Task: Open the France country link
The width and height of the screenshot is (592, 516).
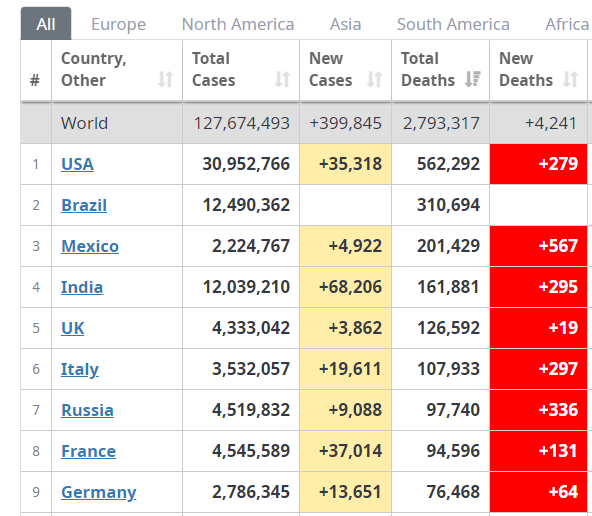Action: pyautogui.click(x=88, y=451)
